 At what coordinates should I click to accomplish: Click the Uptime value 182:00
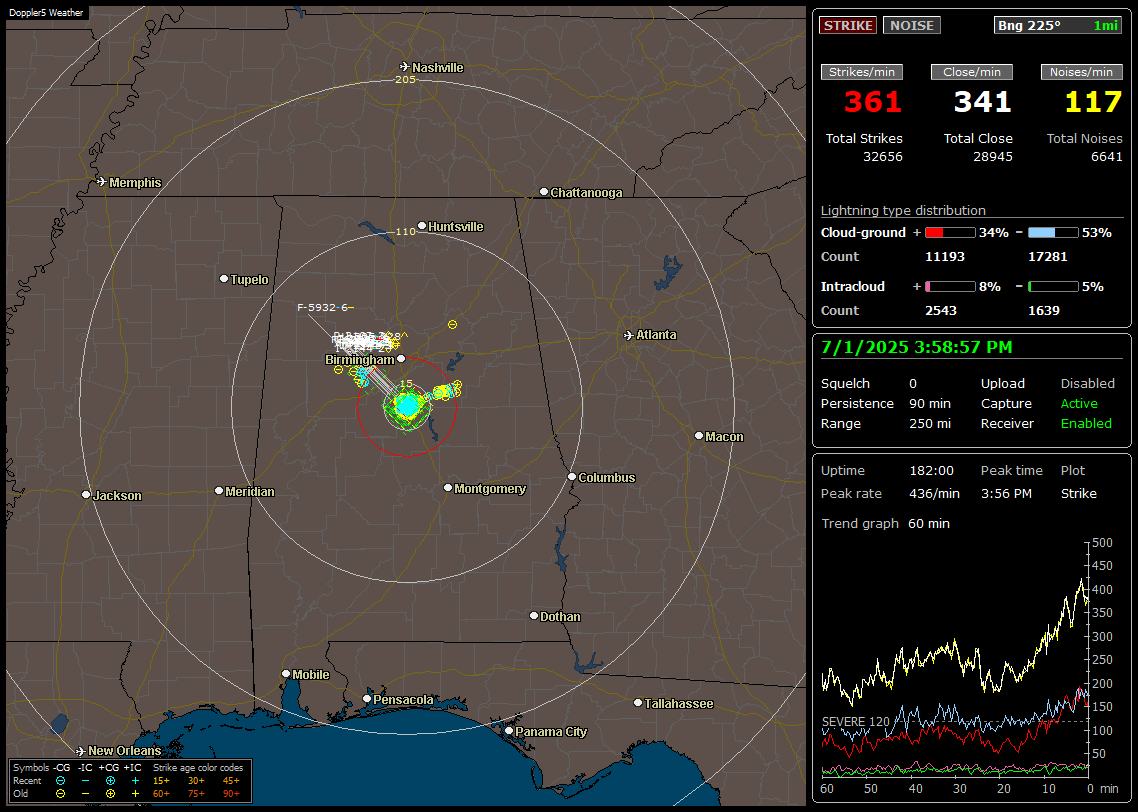(x=932, y=471)
